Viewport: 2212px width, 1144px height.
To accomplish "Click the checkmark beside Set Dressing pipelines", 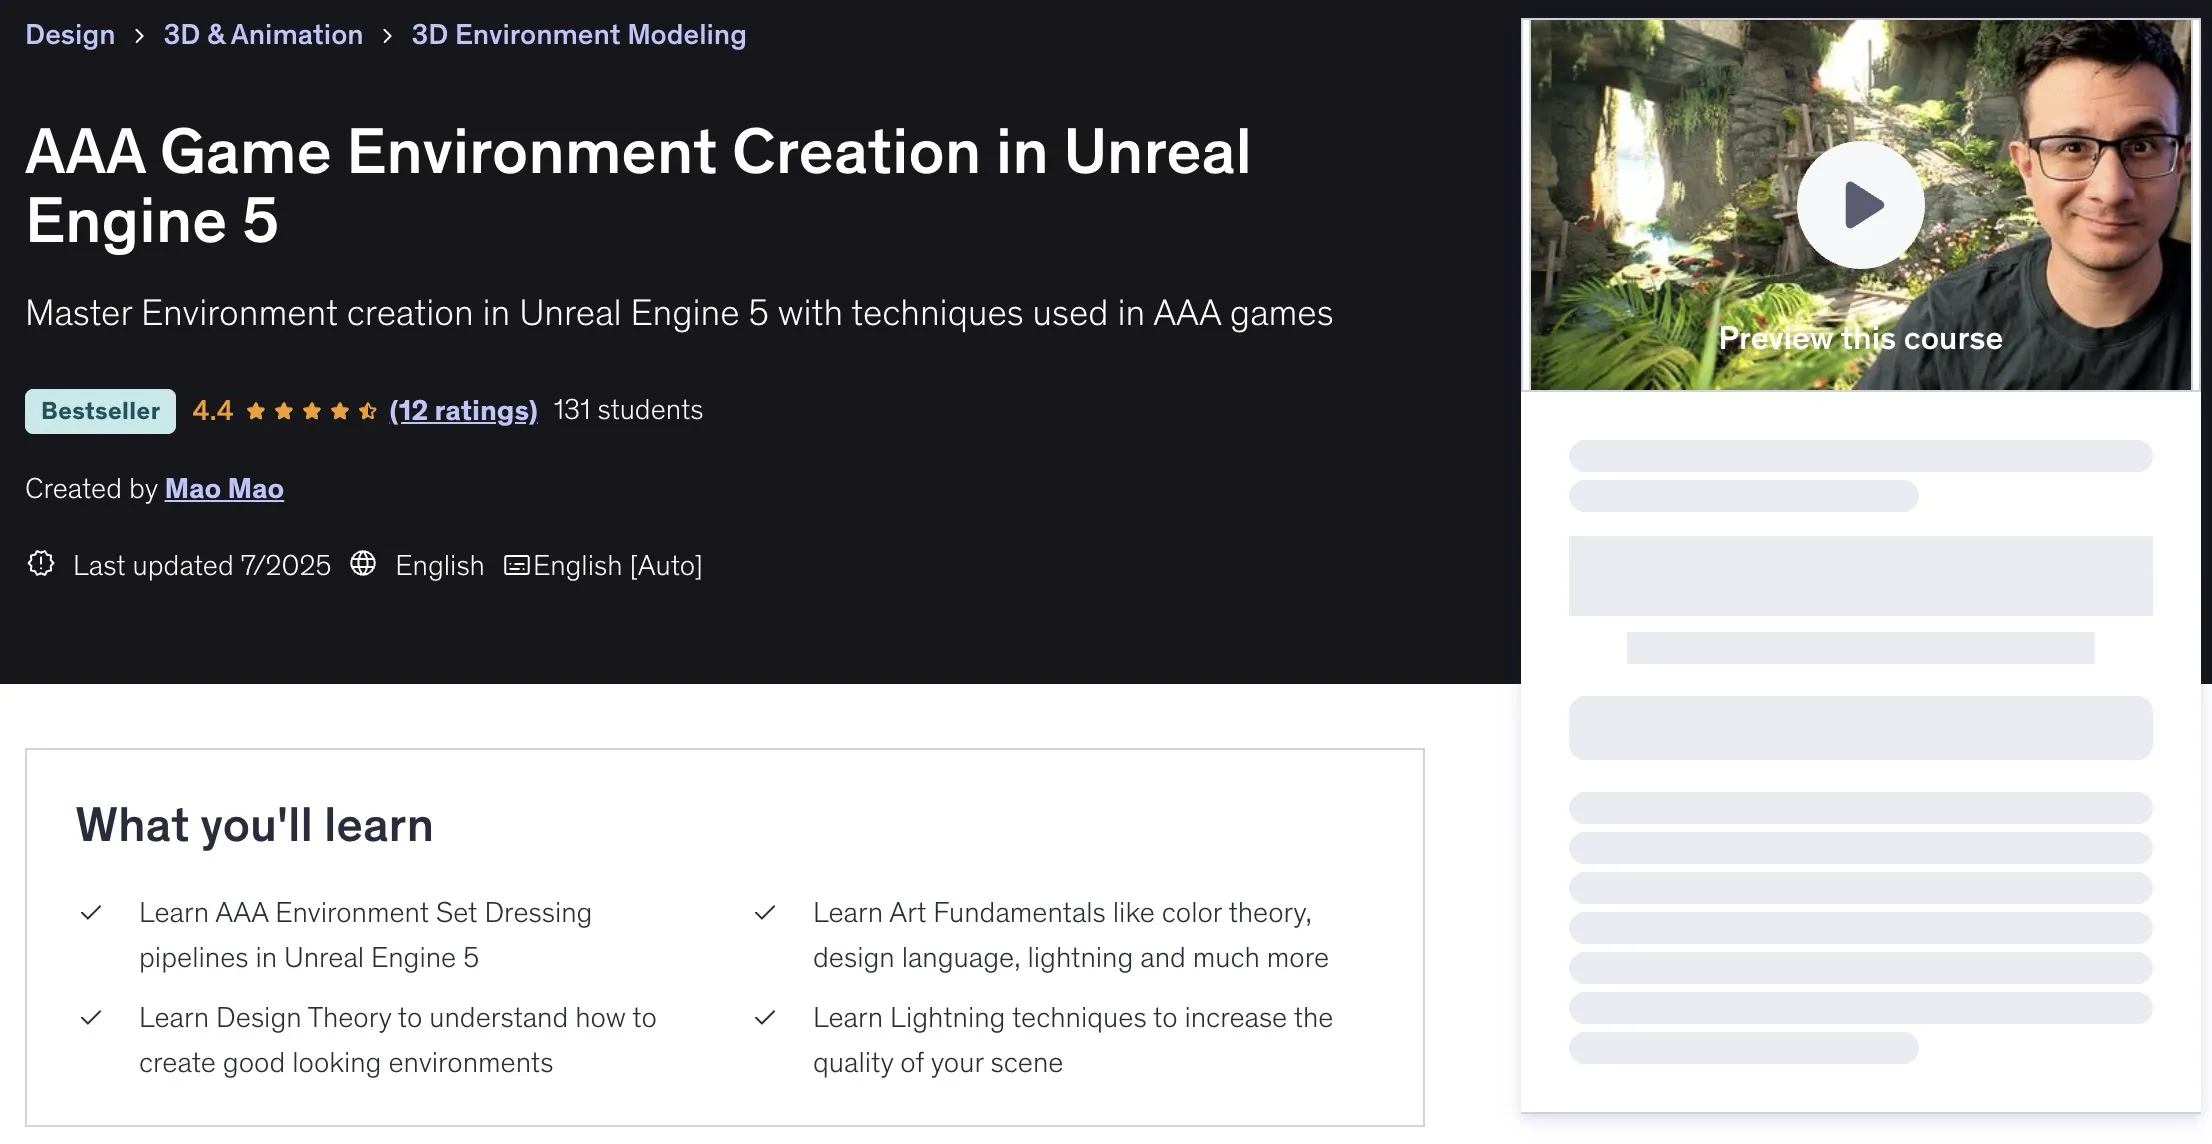I will (91, 913).
